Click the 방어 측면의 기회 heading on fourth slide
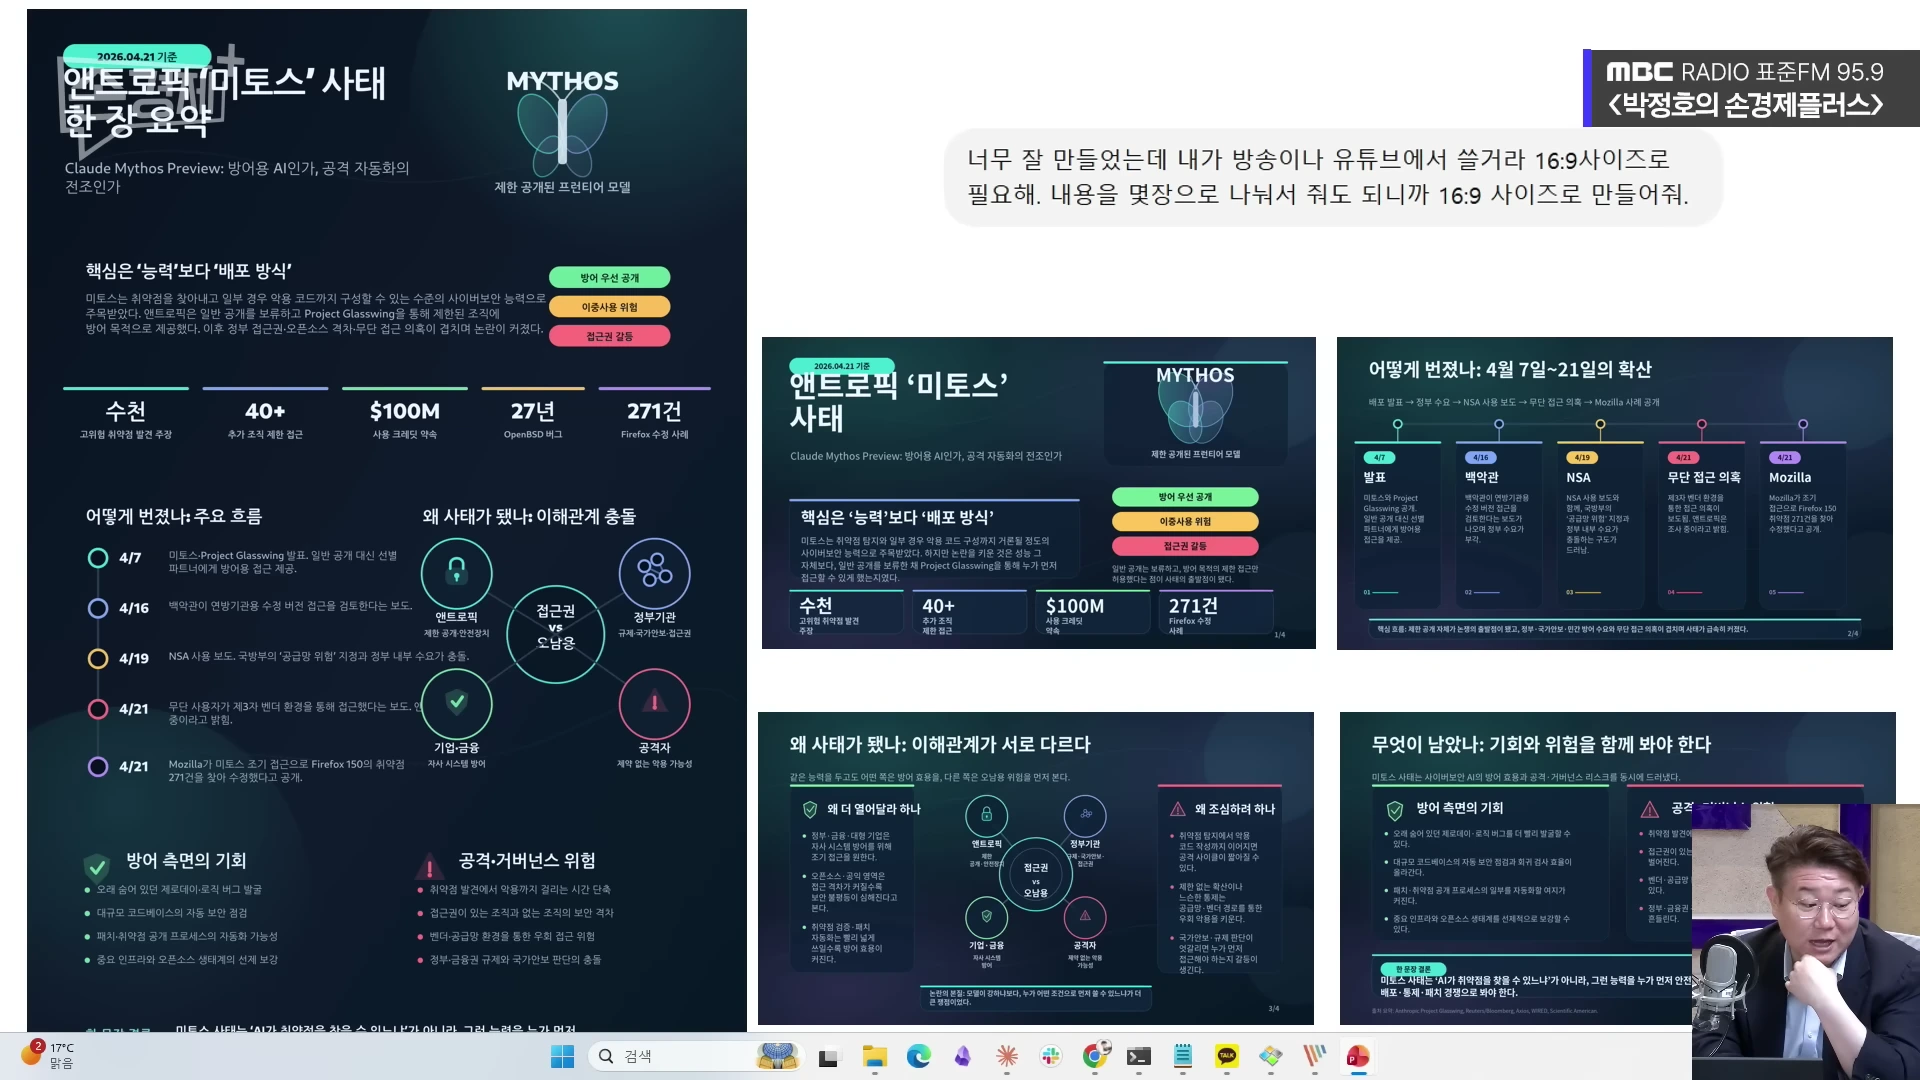The width and height of the screenshot is (1920, 1080). (1459, 808)
